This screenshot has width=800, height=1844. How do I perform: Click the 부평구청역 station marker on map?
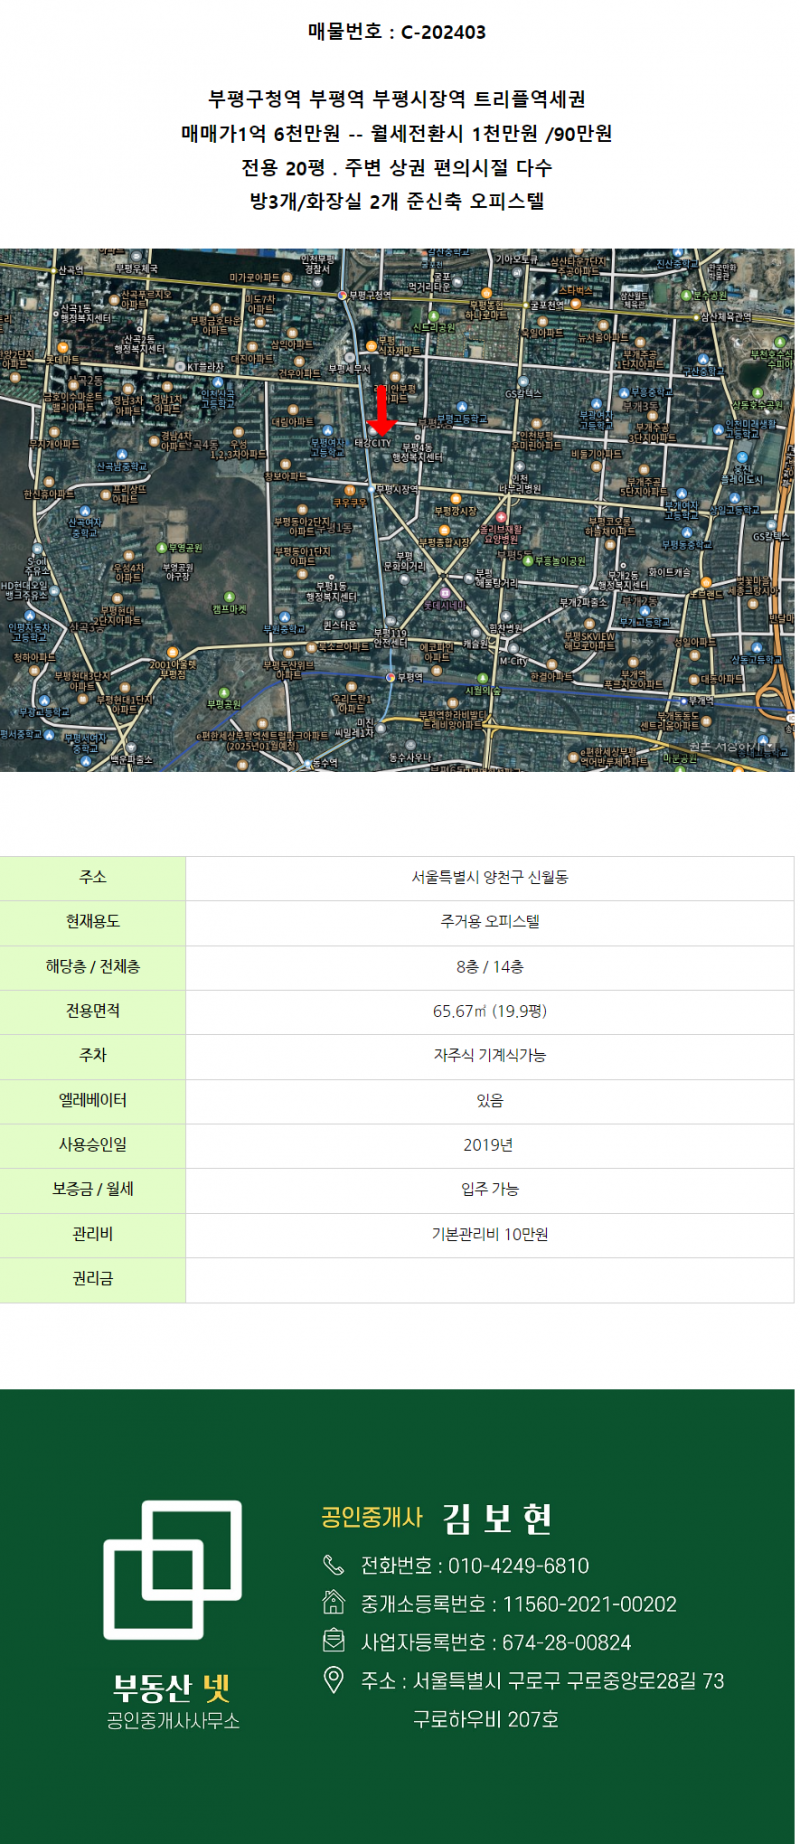[342, 295]
